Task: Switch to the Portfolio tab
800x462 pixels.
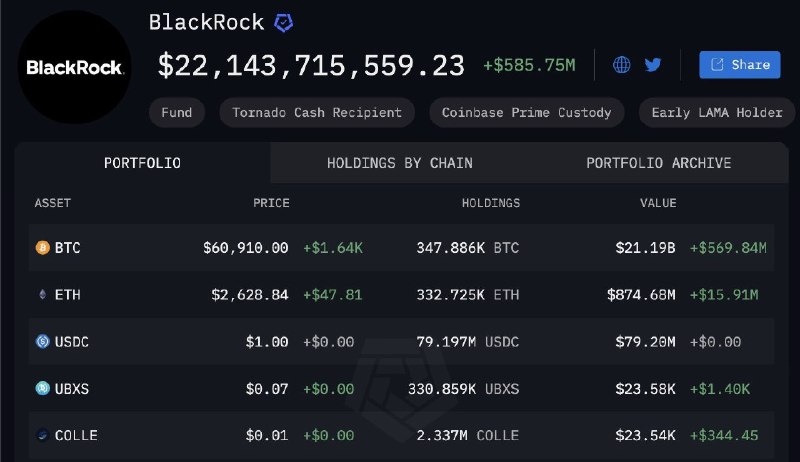Action: (143, 163)
